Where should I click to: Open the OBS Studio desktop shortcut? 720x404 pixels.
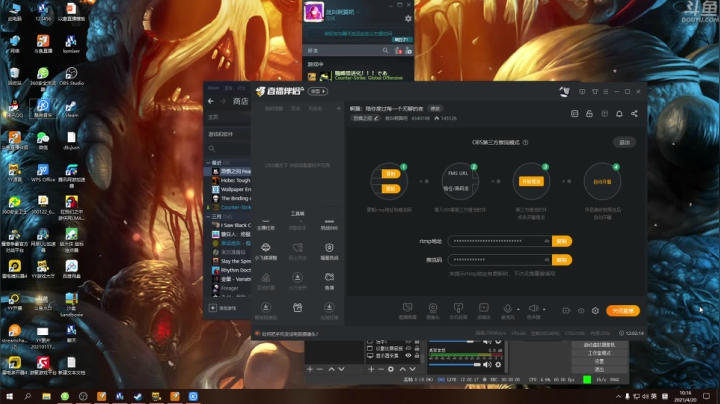point(71,77)
